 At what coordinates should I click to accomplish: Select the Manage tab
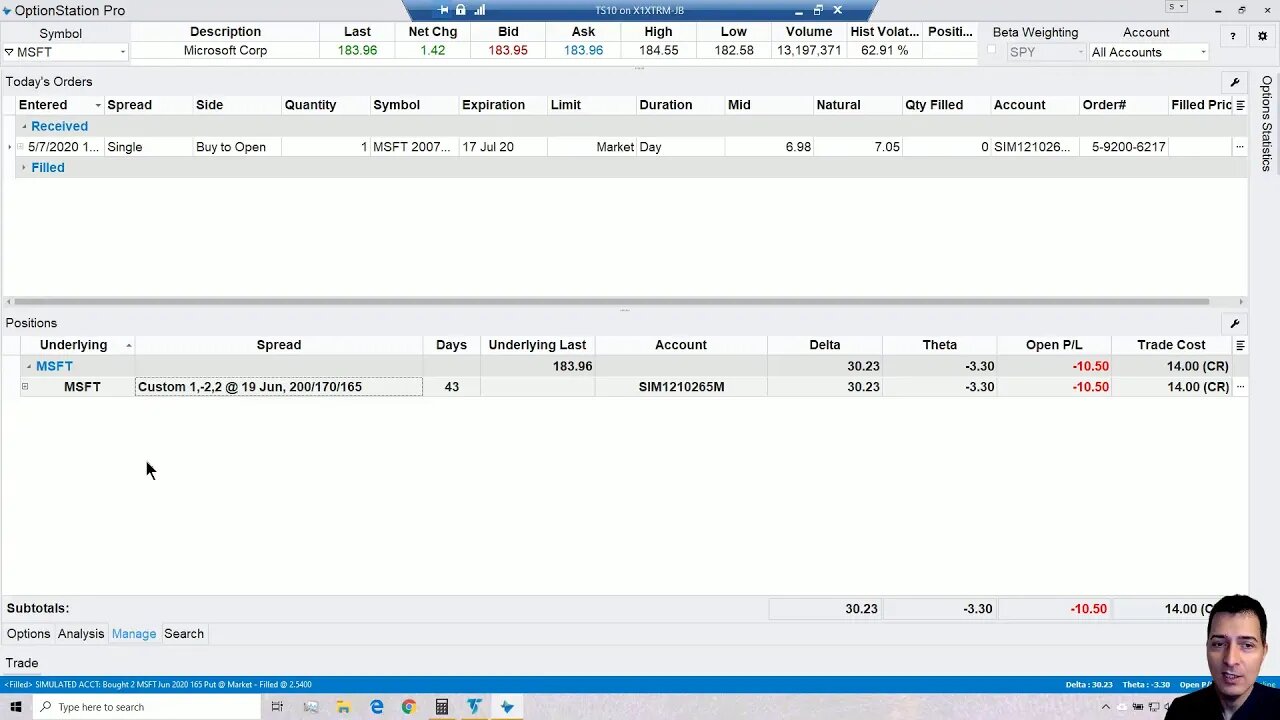point(134,634)
